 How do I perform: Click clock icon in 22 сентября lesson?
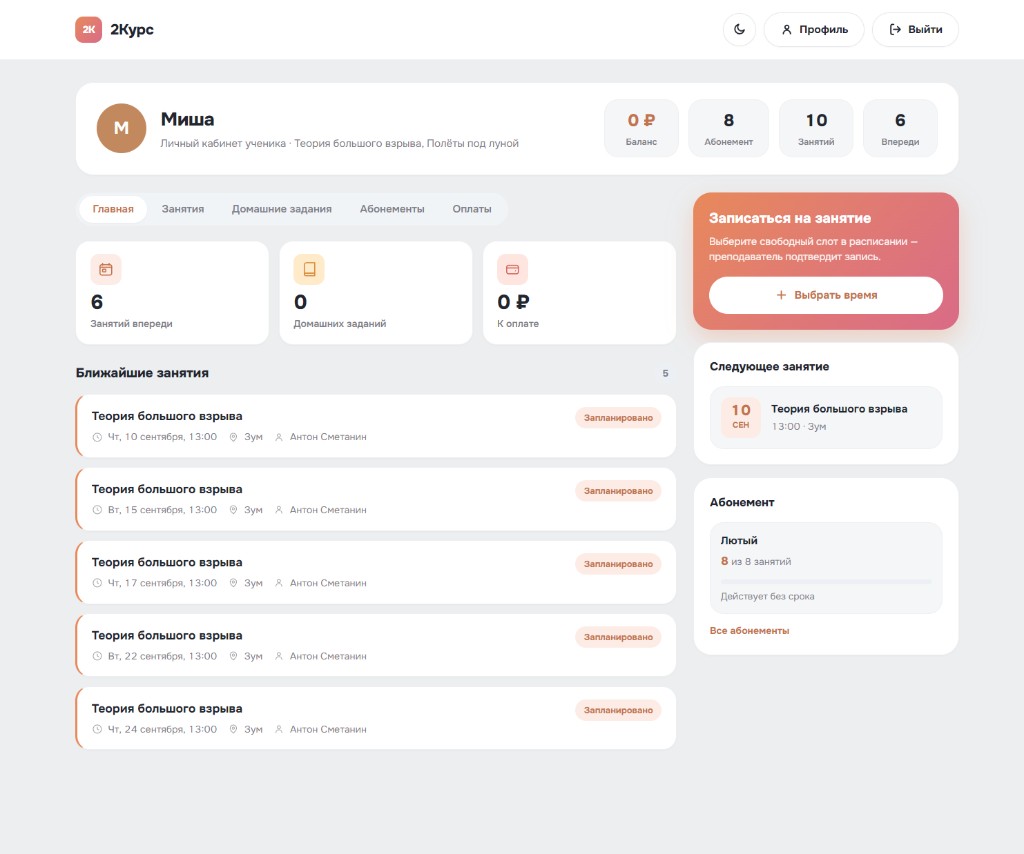[97, 656]
